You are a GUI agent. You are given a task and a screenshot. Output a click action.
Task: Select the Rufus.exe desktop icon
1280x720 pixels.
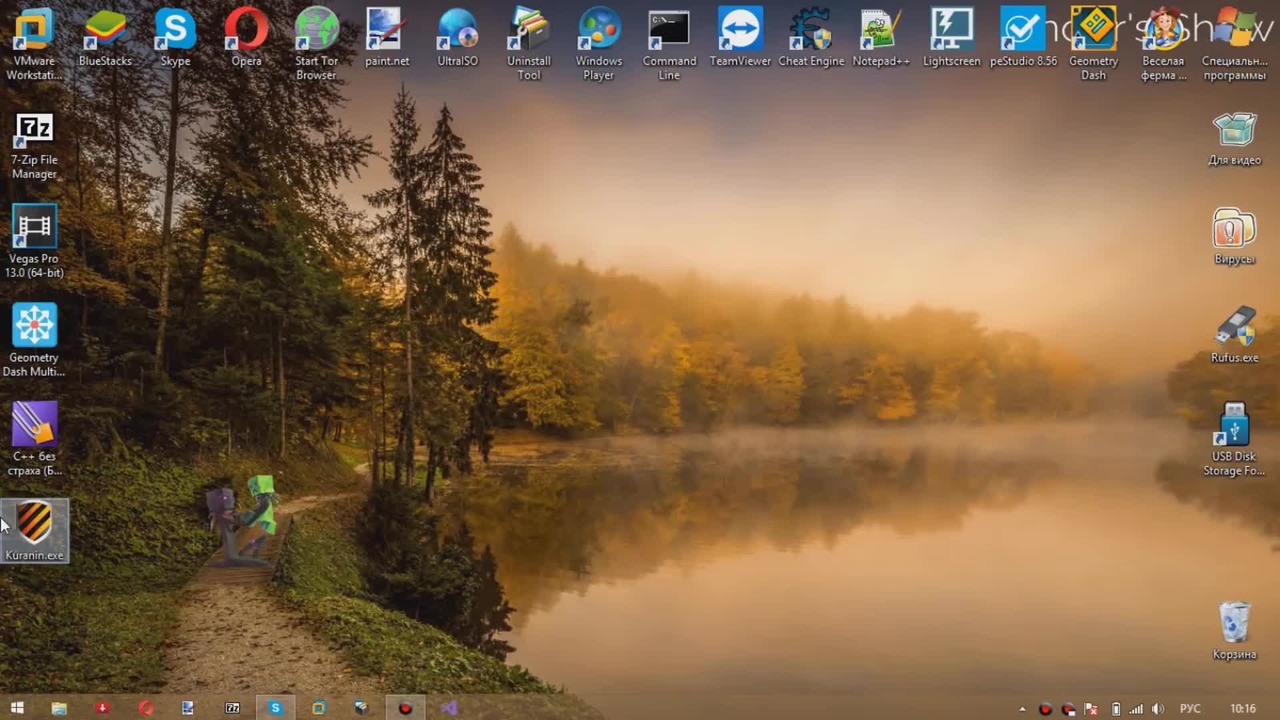[1234, 334]
